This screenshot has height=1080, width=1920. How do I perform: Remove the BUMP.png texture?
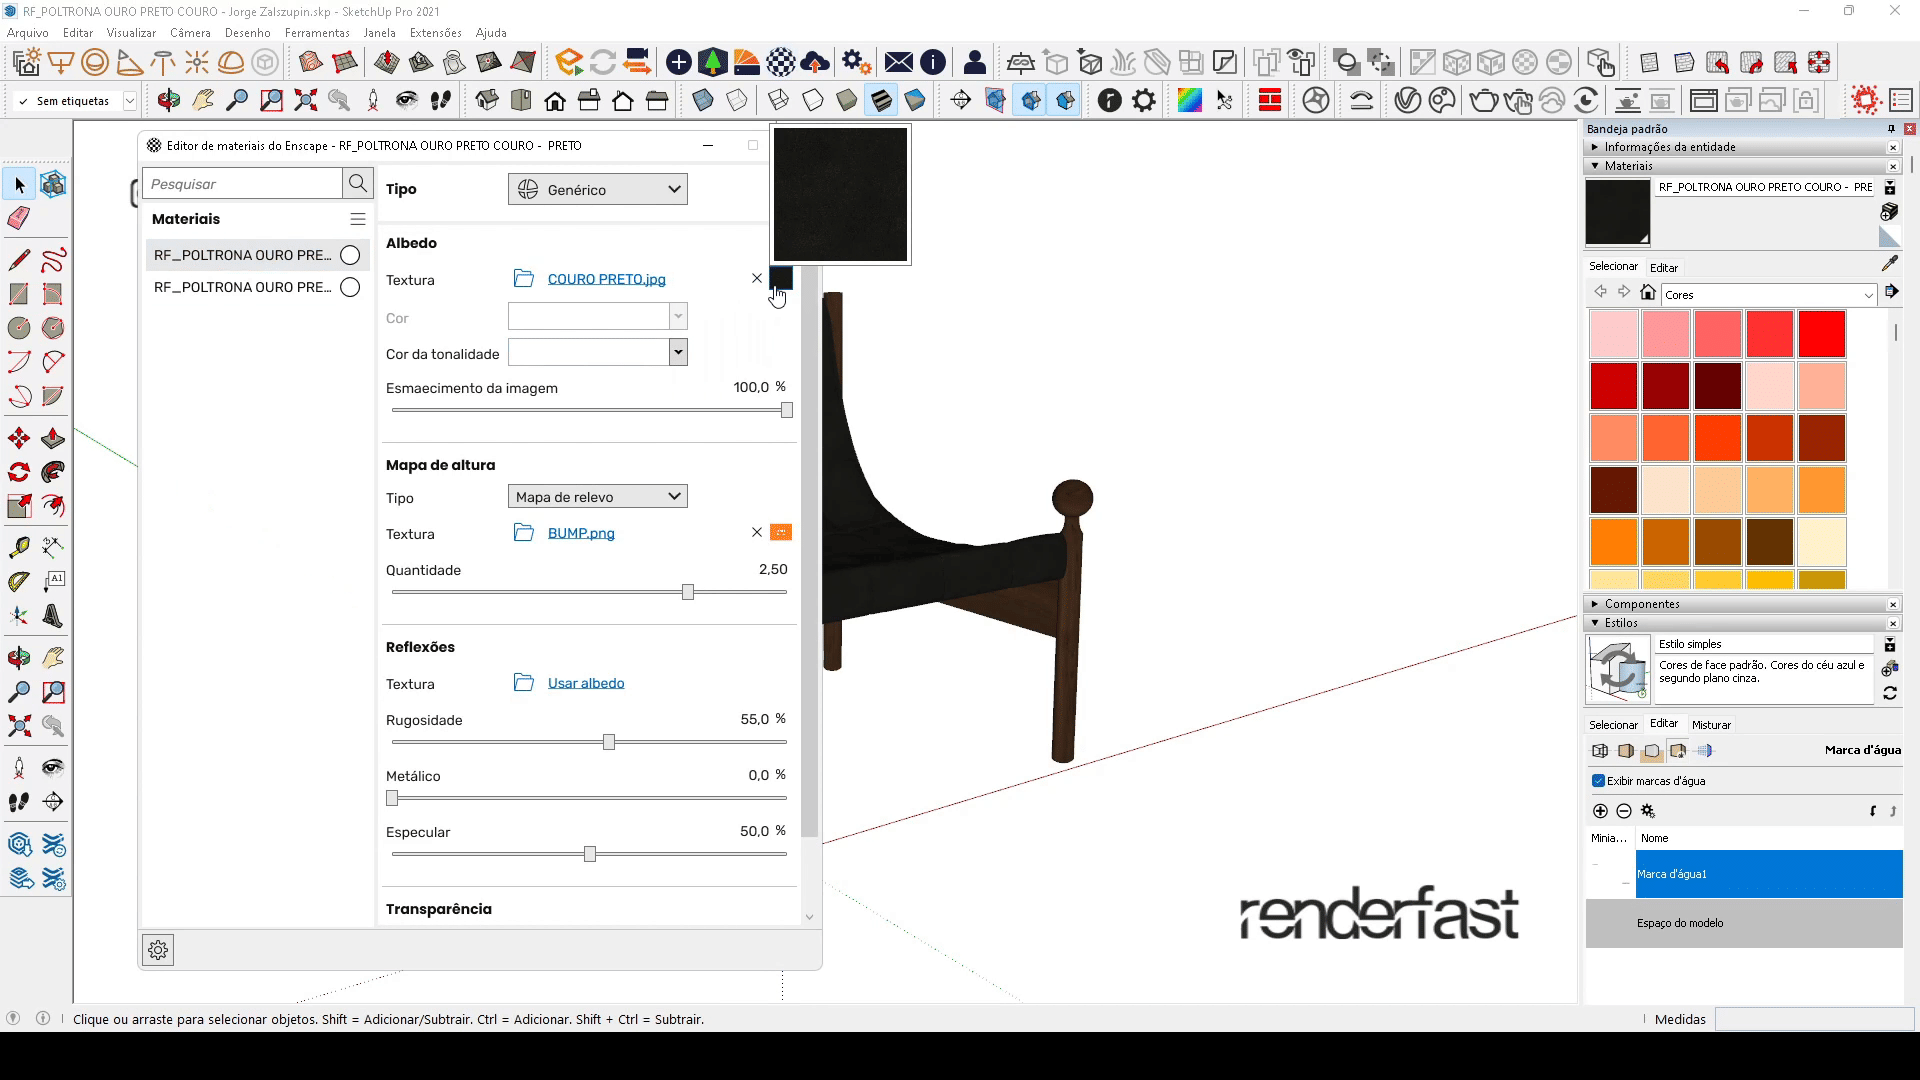tap(757, 533)
